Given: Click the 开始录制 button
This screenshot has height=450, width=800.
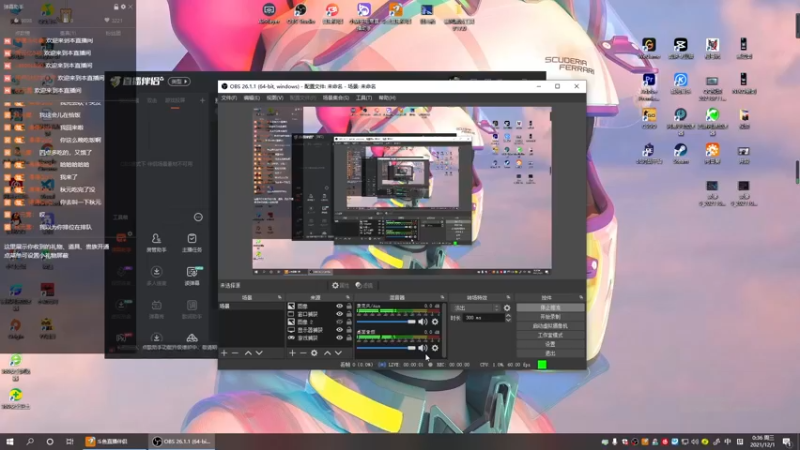Looking at the screenshot, I should point(550,317).
